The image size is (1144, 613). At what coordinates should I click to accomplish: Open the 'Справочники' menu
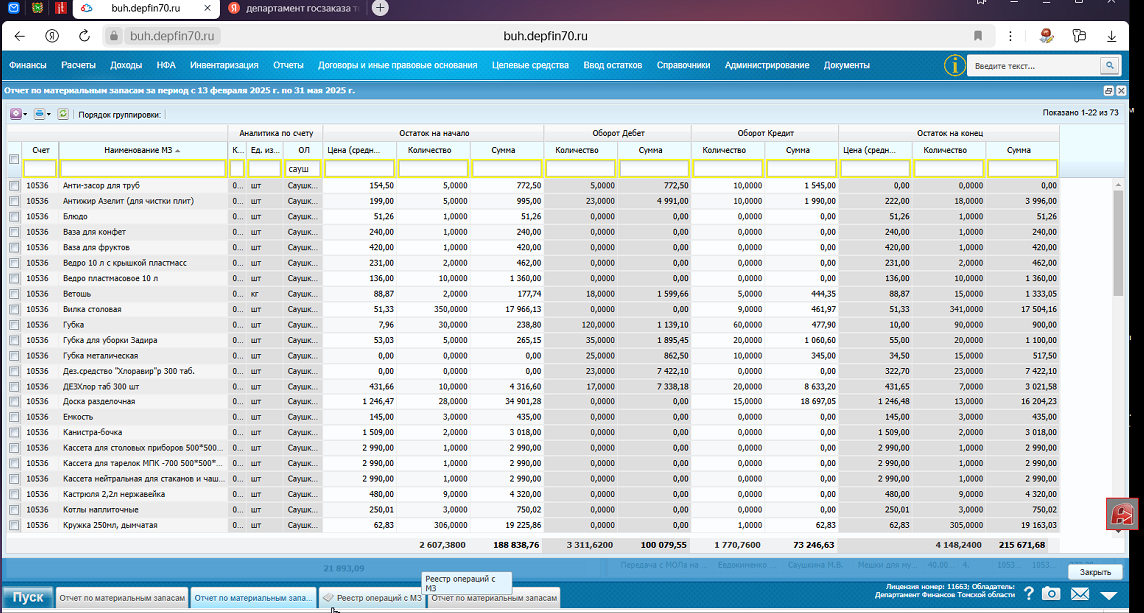coord(683,65)
